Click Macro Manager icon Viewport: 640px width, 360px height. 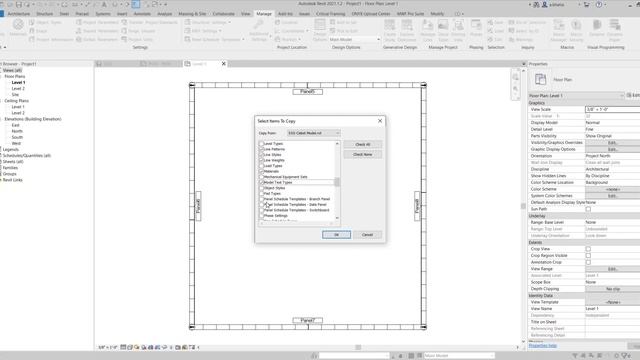click(558, 25)
